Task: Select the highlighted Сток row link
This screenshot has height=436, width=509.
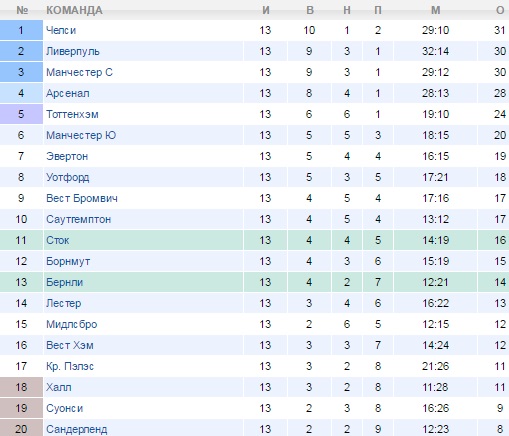Action: [x=58, y=240]
